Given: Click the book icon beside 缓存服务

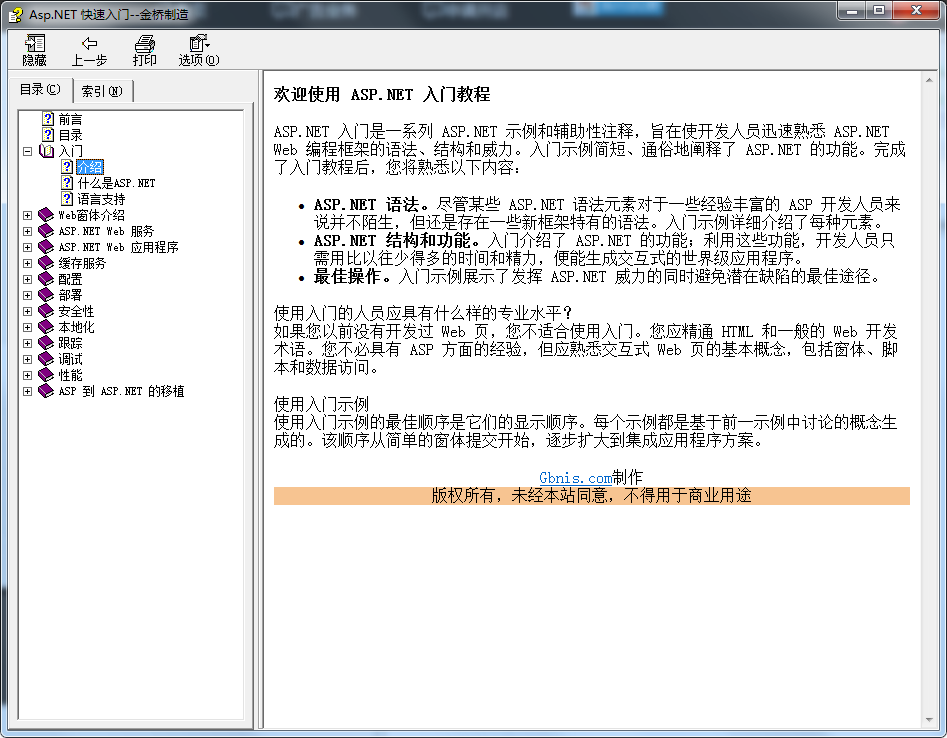Looking at the screenshot, I should point(44,262).
